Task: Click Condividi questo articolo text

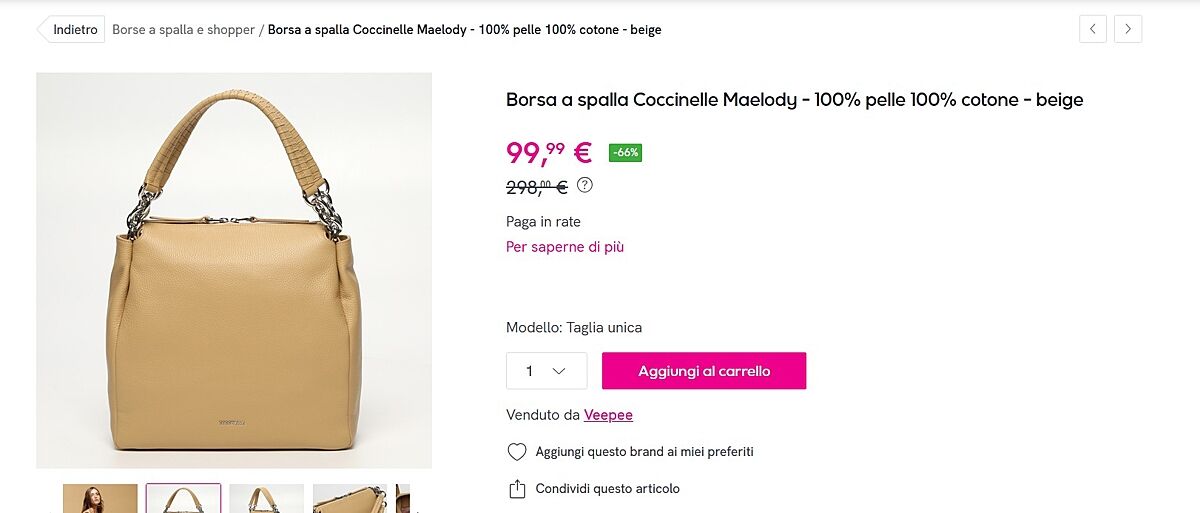Action: pyautogui.click(x=607, y=489)
